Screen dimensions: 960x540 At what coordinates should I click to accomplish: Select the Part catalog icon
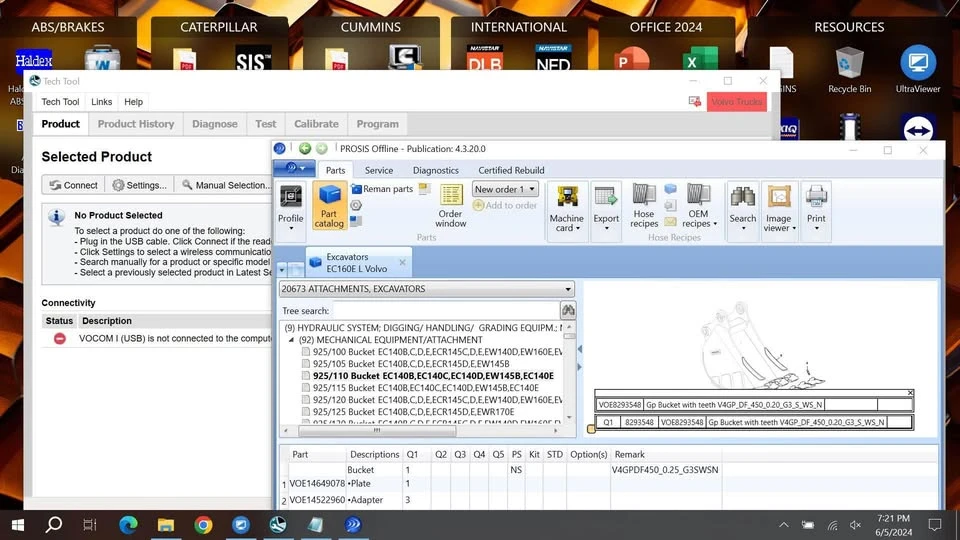[x=329, y=206]
